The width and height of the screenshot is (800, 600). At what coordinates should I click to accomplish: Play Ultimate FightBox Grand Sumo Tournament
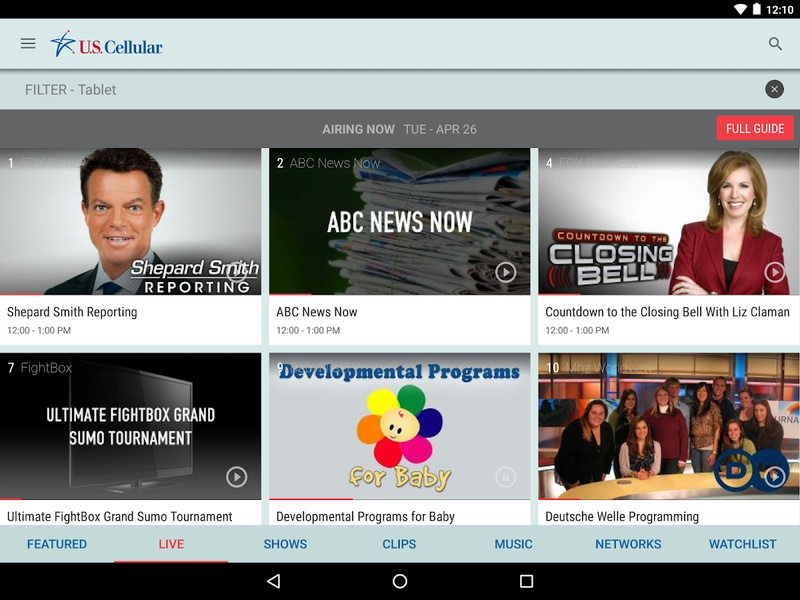pos(236,477)
